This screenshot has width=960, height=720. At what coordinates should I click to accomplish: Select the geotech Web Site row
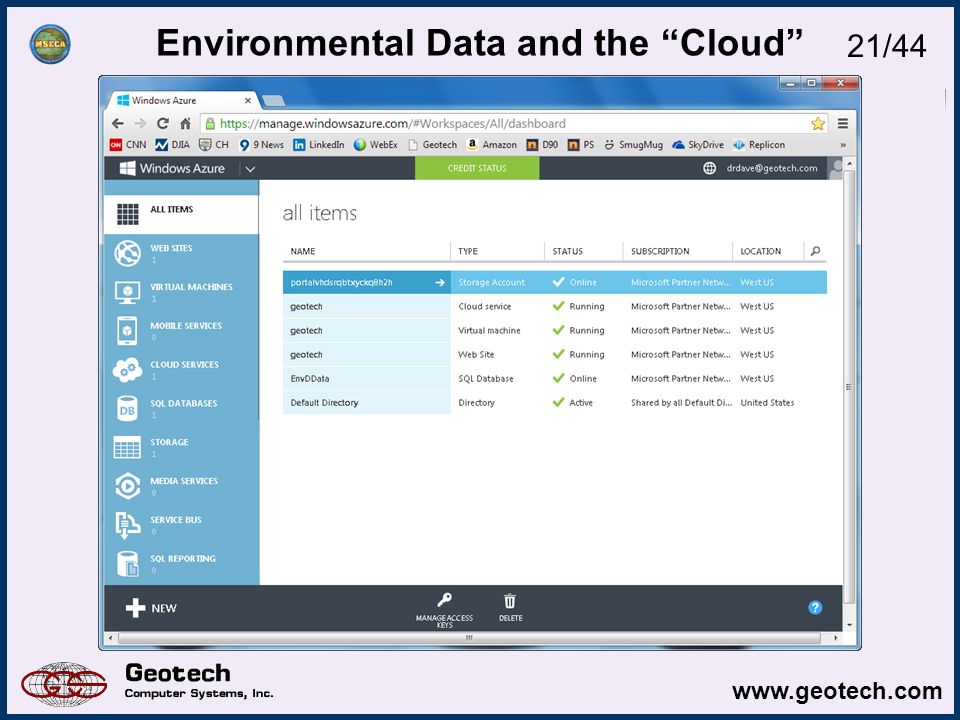(x=555, y=354)
